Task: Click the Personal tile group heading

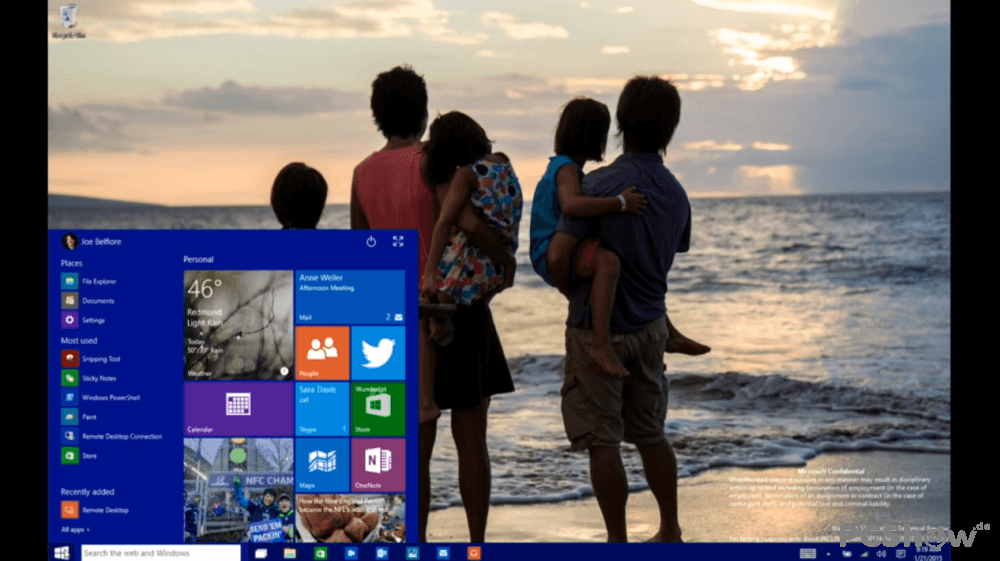Action: coord(198,259)
